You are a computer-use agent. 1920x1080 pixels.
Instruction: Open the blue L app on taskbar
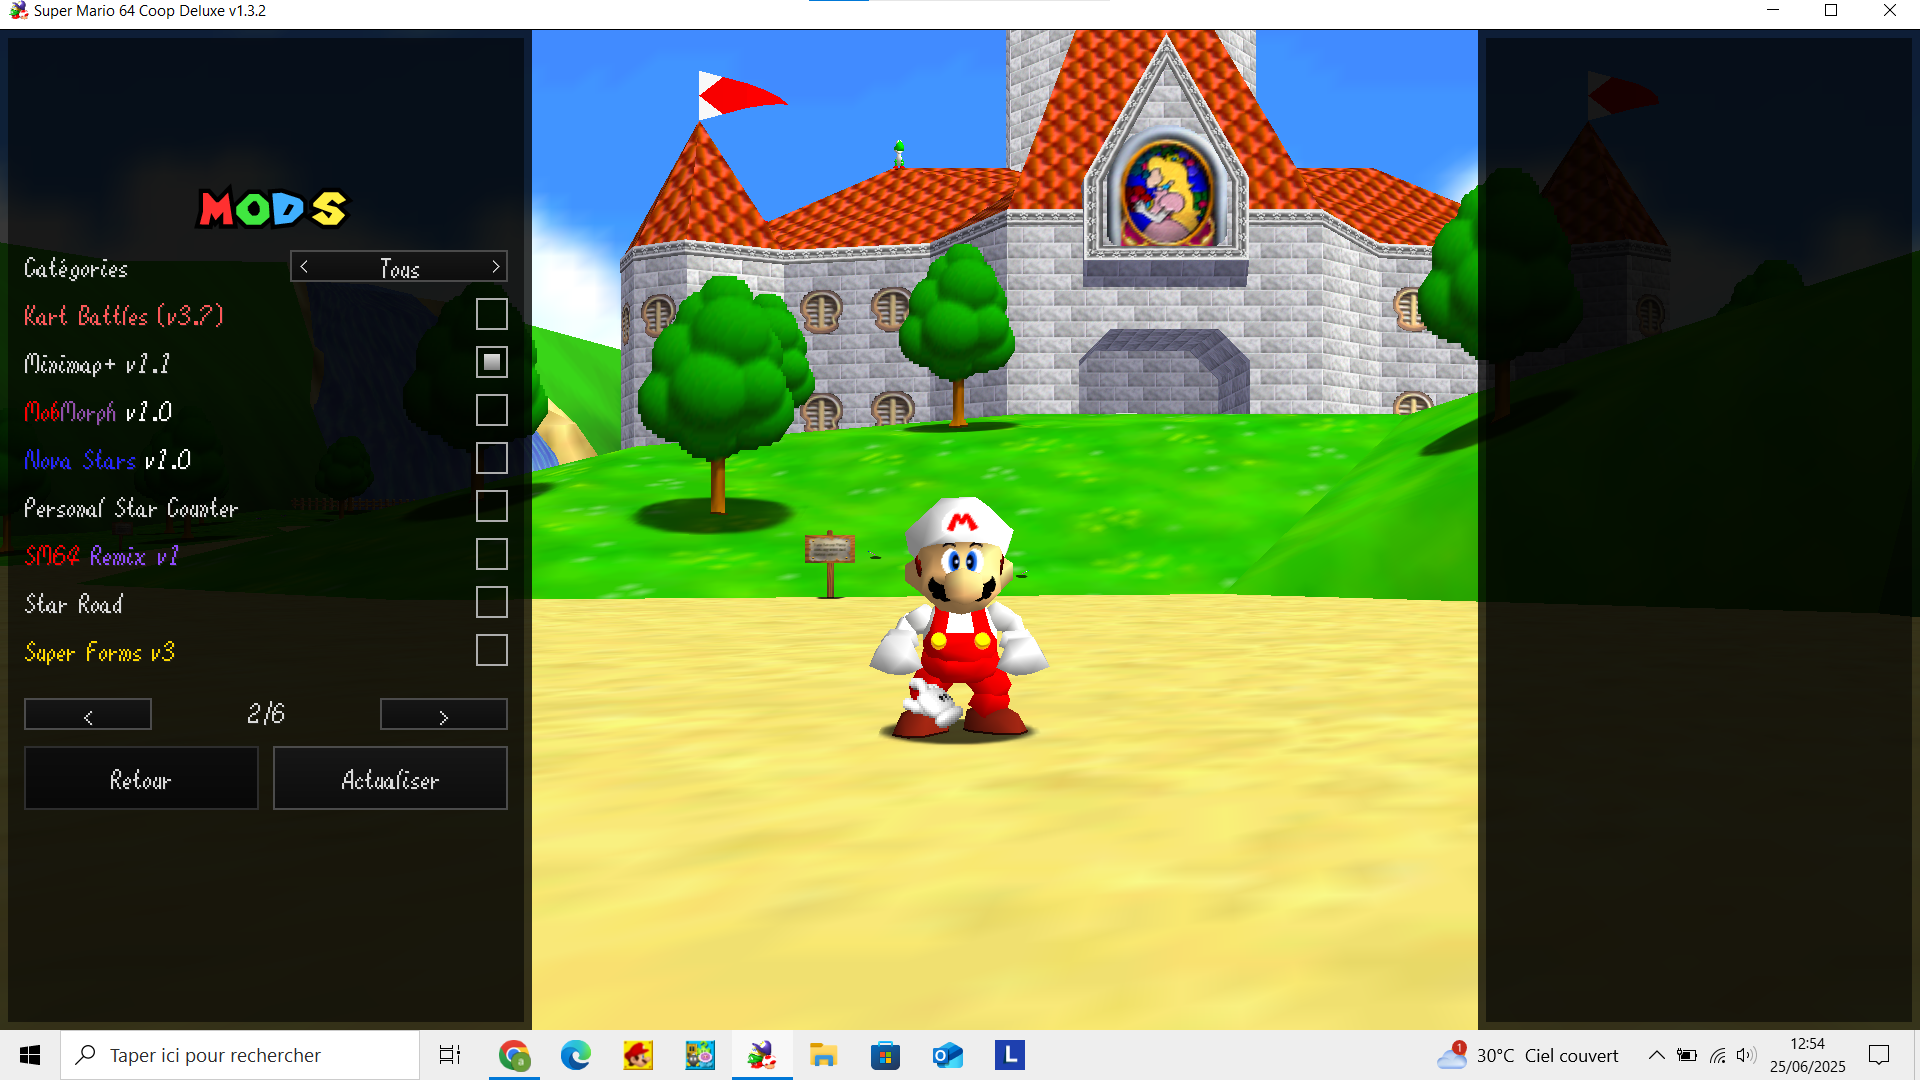1010,1055
